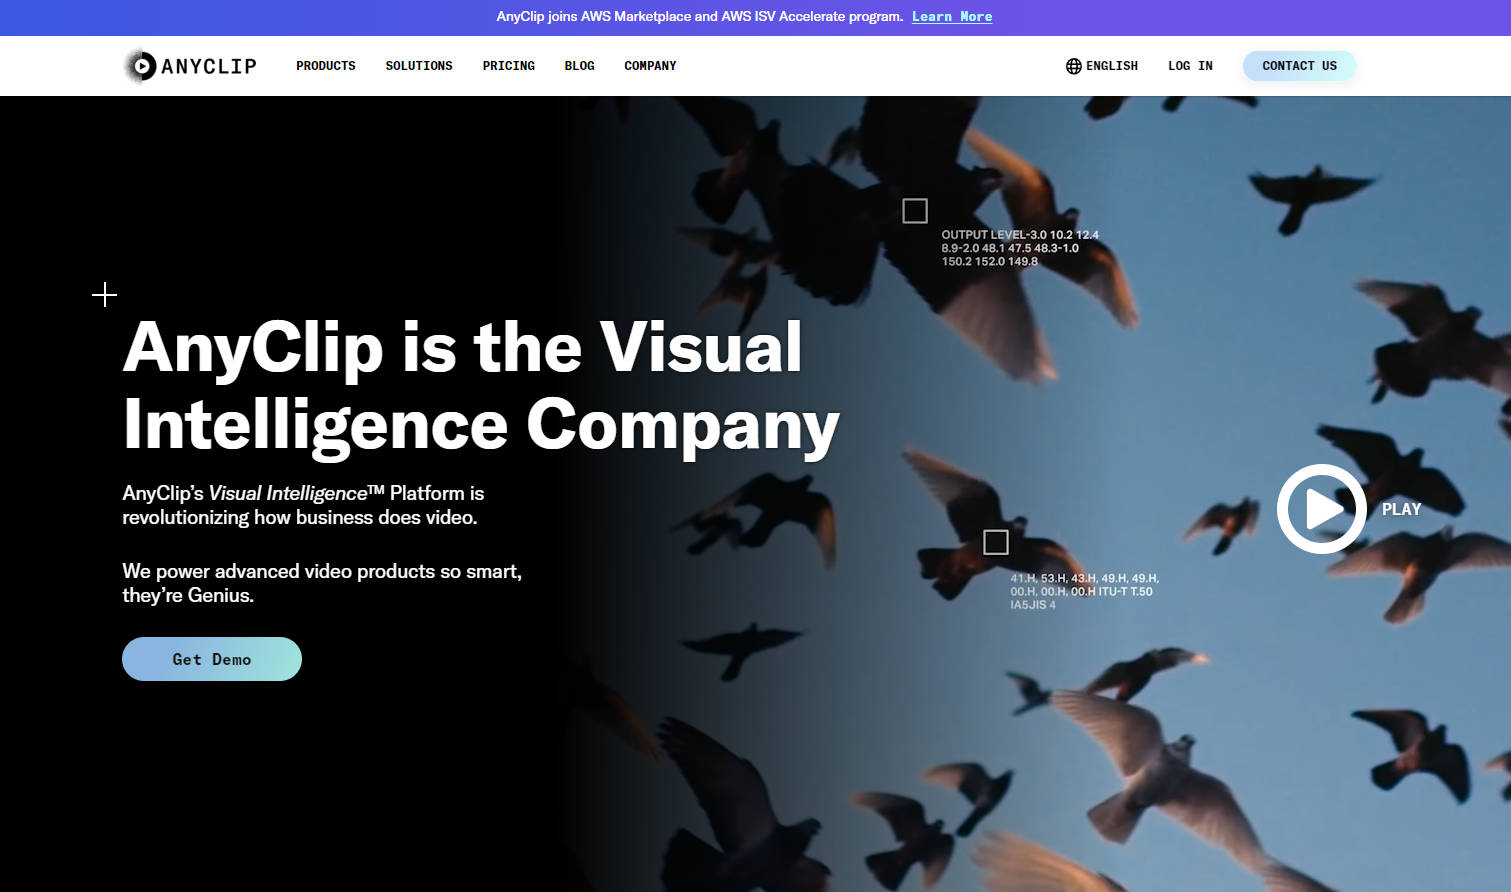This screenshot has width=1511, height=892.
Task: Open the Blog page
Action: 579,66
